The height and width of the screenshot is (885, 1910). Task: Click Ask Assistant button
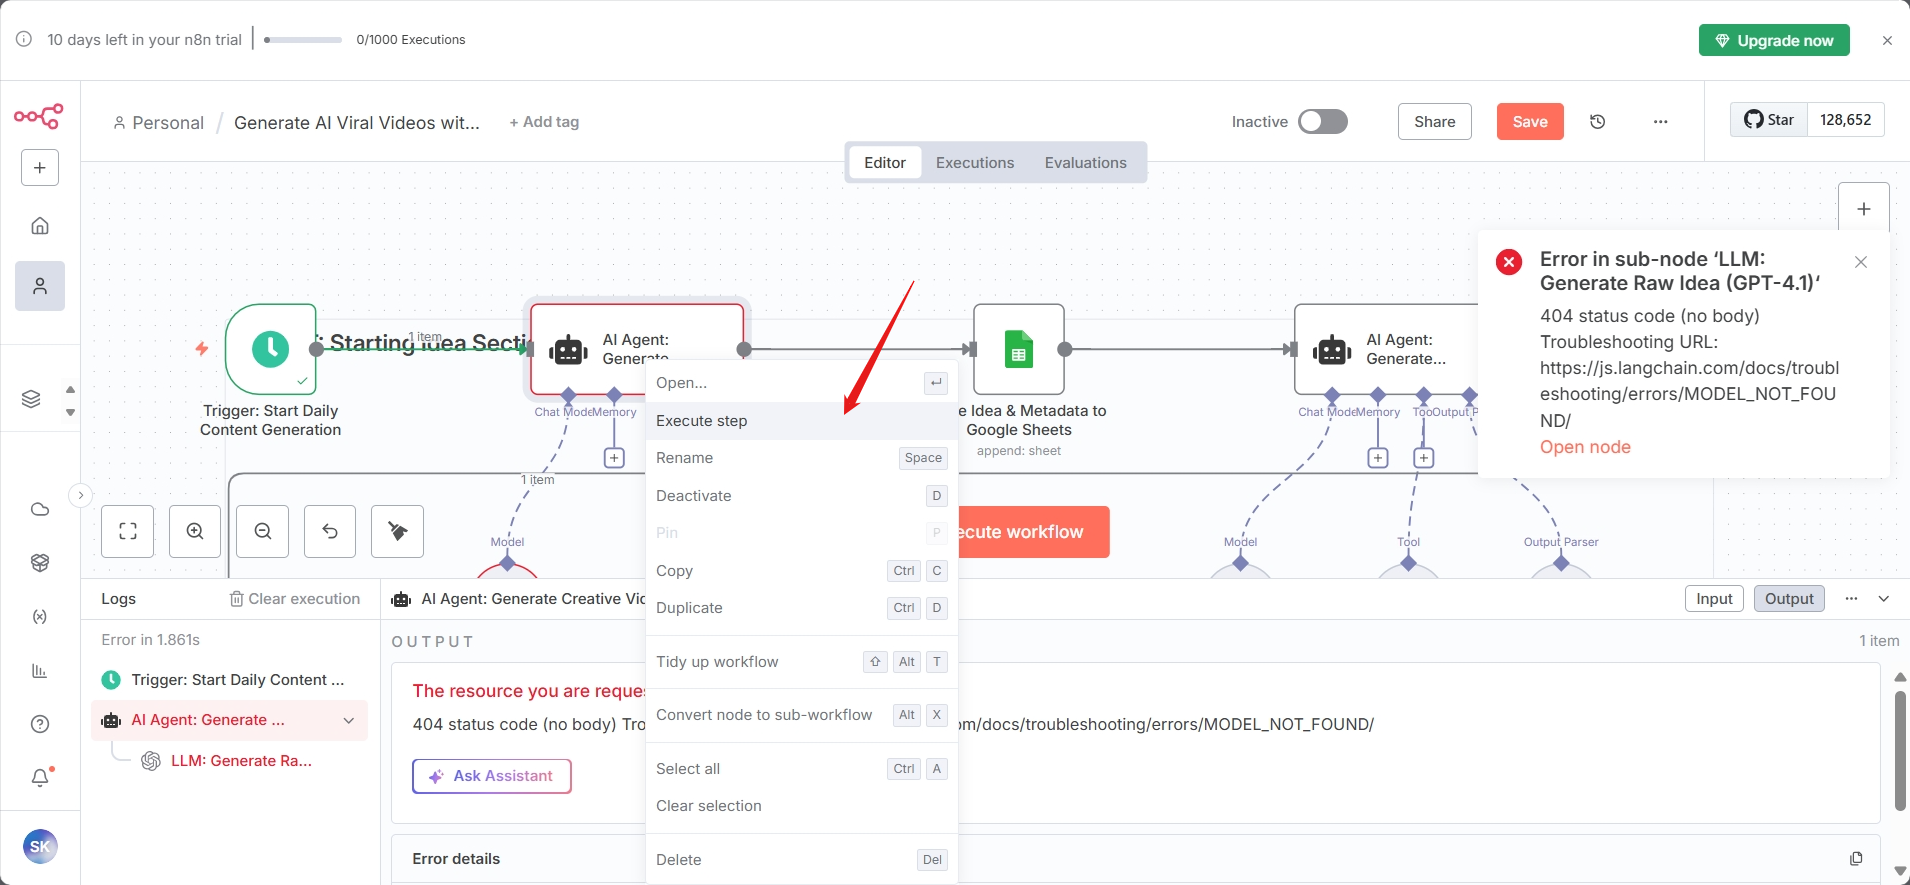pos(492,776)
